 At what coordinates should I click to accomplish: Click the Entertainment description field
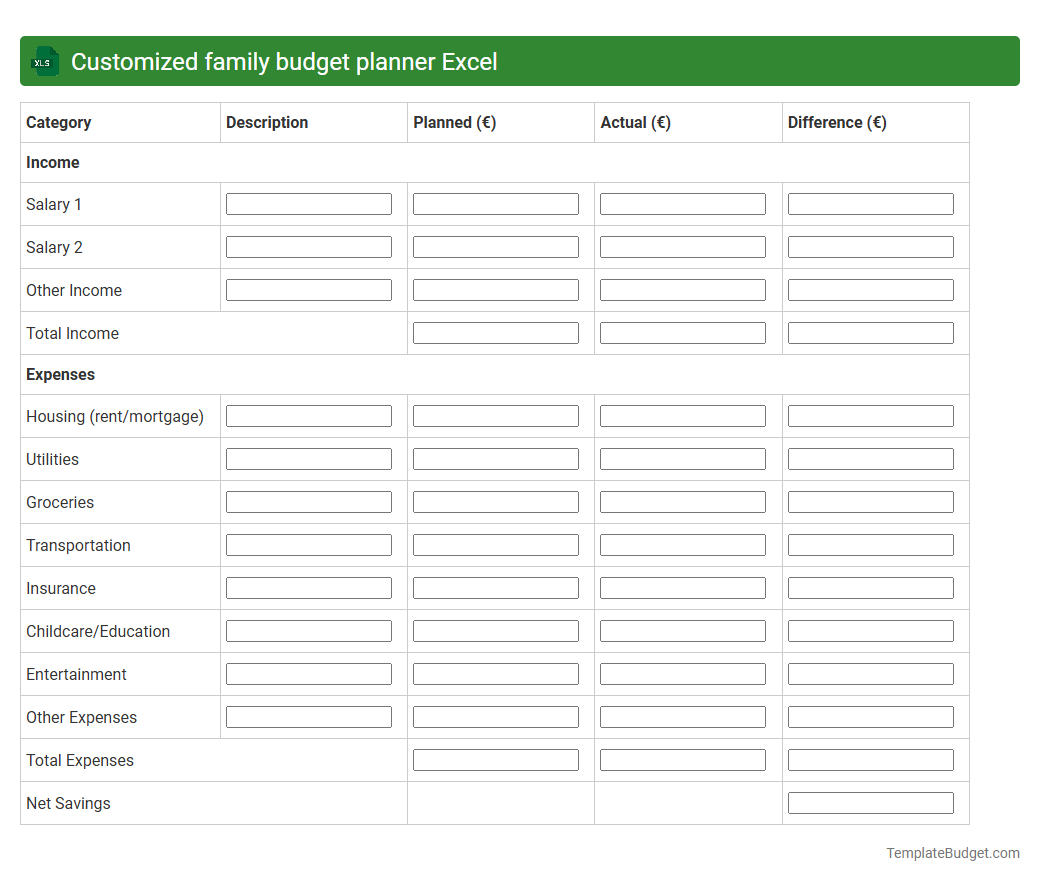(x=308, y=673)
